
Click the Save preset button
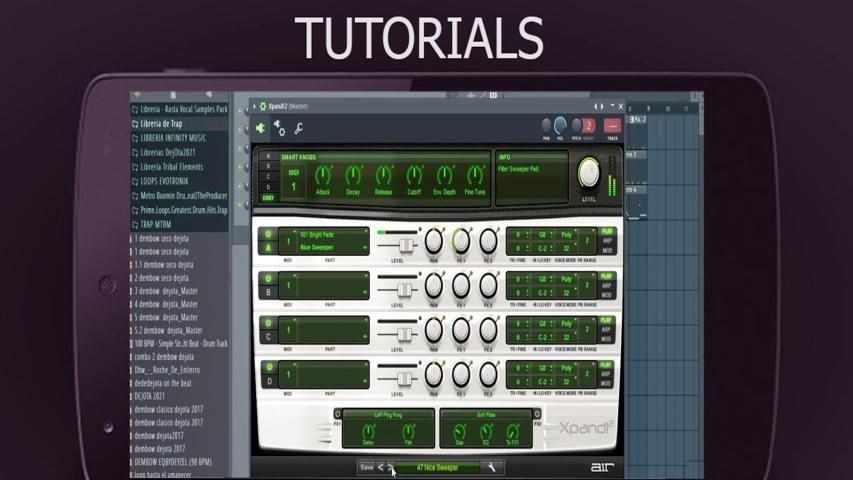(x=366, y=467)
